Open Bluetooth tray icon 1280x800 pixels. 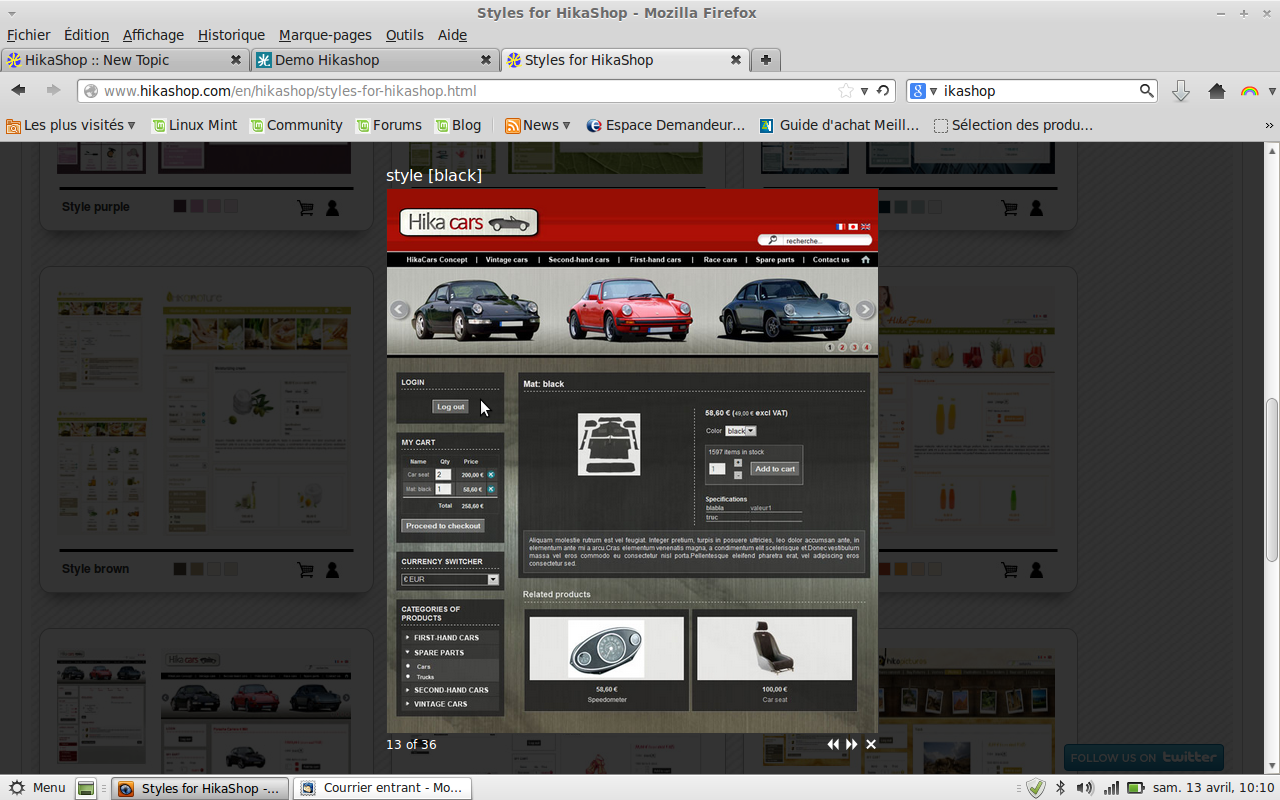pos(1061,788)
